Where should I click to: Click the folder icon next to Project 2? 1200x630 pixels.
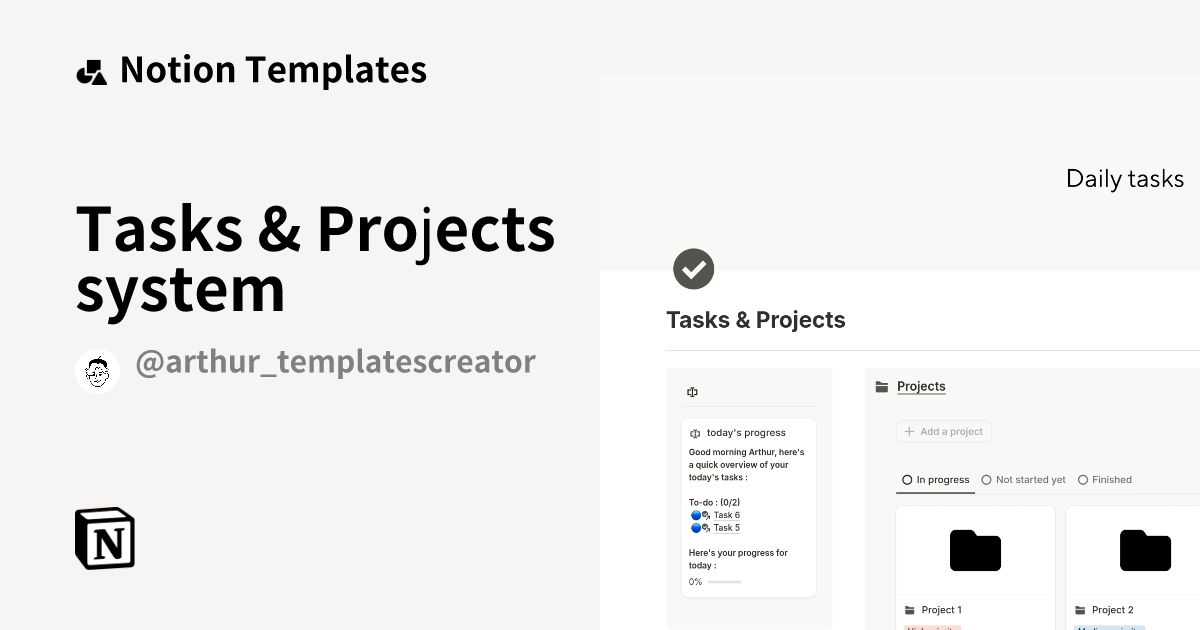coord(1083,609)
